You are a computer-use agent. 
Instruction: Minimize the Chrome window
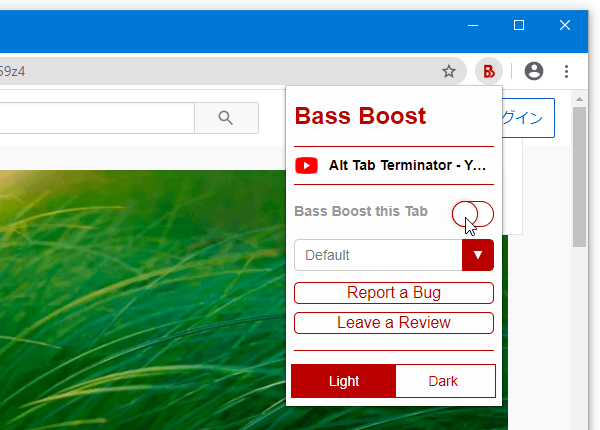coord(473,26)
